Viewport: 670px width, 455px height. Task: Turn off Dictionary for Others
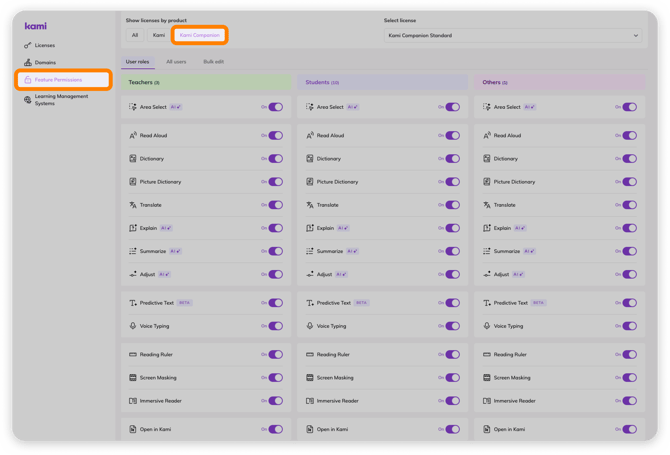tap(629, 159)
